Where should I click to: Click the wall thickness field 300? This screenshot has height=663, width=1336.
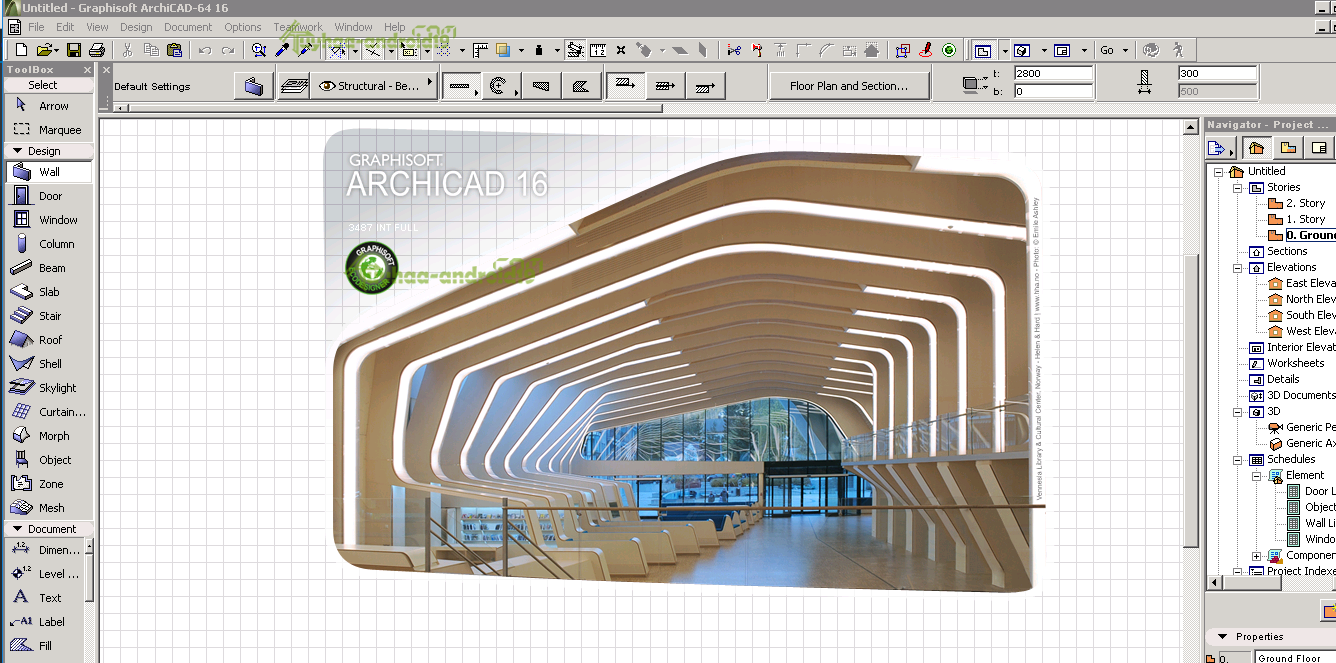[1217, 74]
